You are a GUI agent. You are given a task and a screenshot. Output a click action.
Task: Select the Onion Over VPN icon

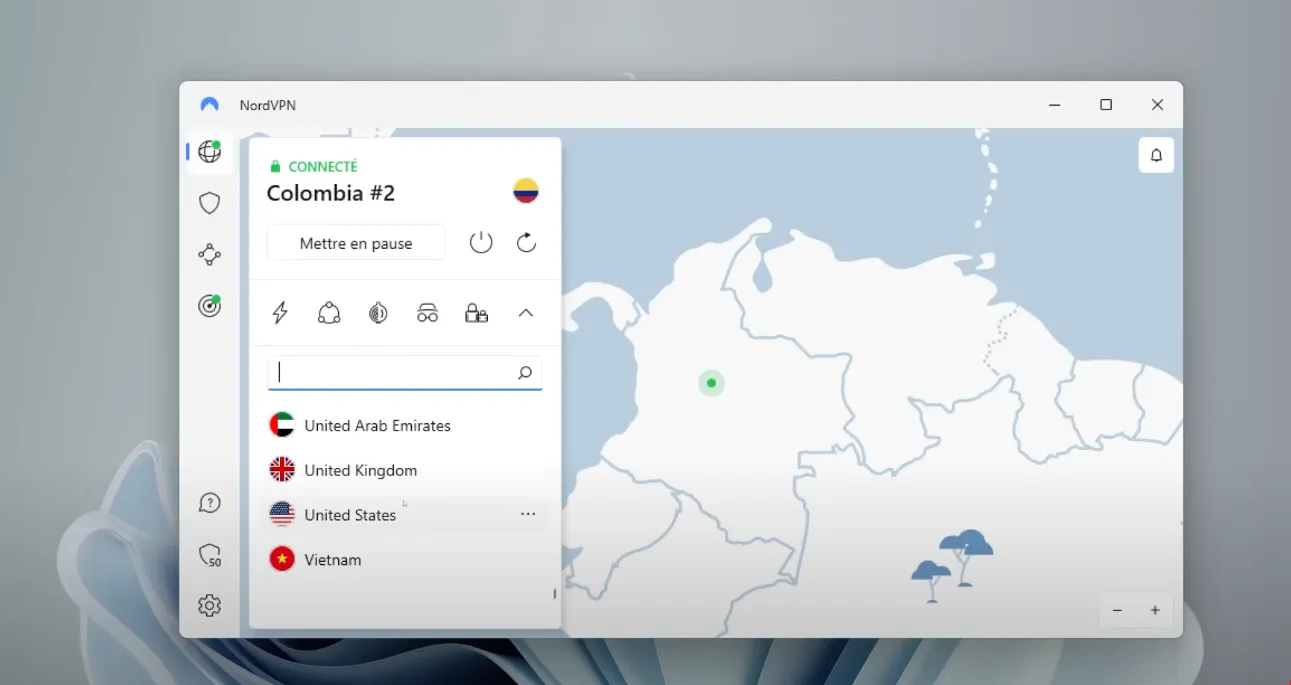[x=378, y=313]
